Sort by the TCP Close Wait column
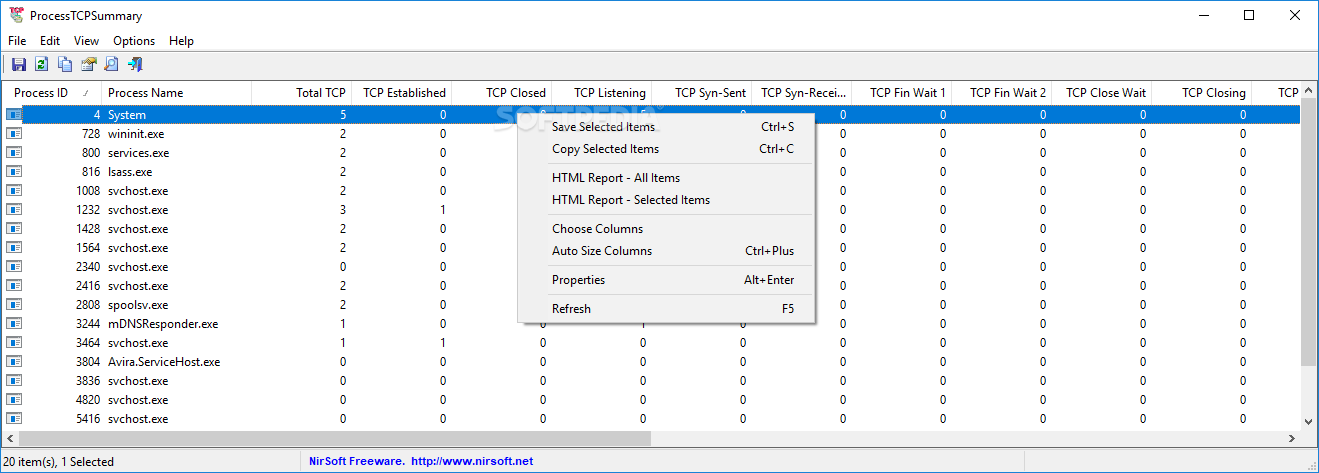 (1101, 93)
